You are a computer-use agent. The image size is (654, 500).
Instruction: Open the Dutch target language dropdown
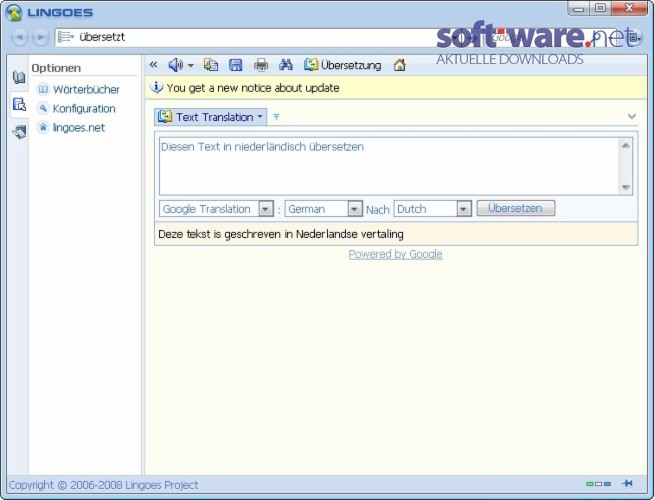433,209
